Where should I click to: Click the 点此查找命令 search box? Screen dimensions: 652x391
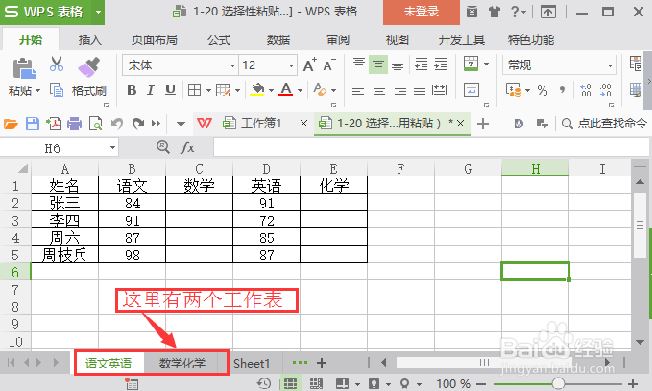(605, 123)
